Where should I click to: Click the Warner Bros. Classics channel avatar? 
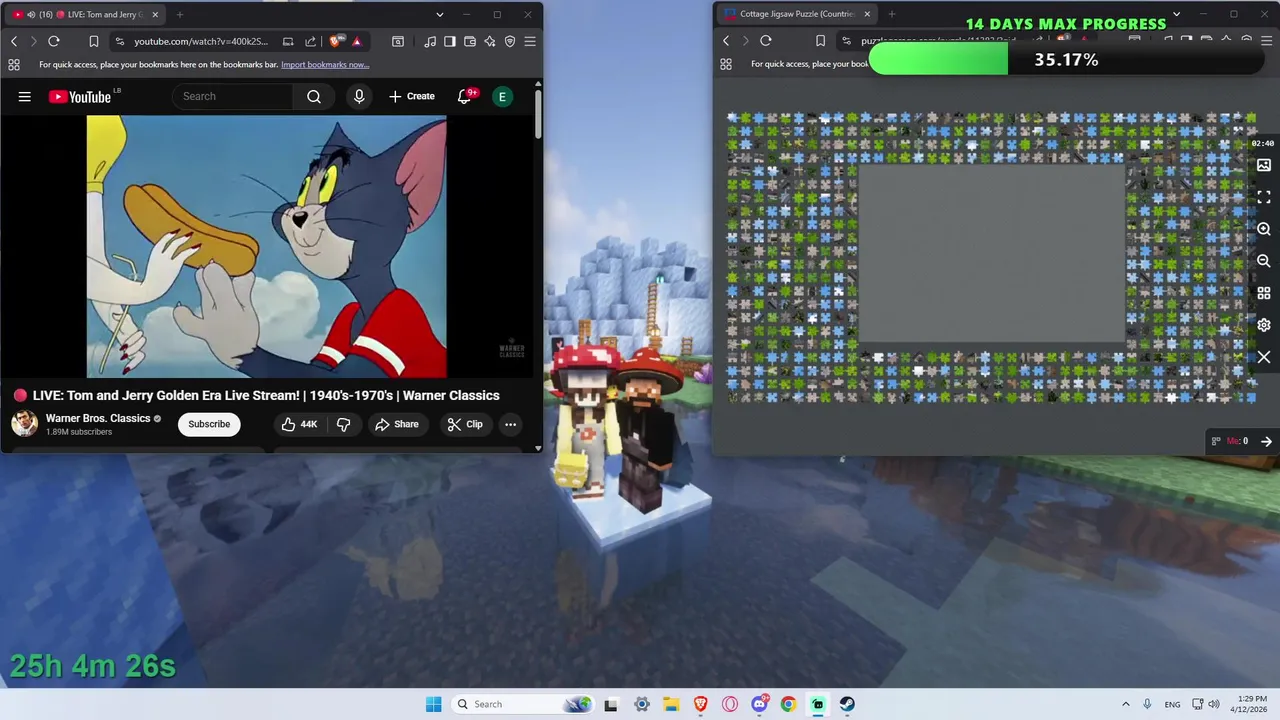coord(24,423)
